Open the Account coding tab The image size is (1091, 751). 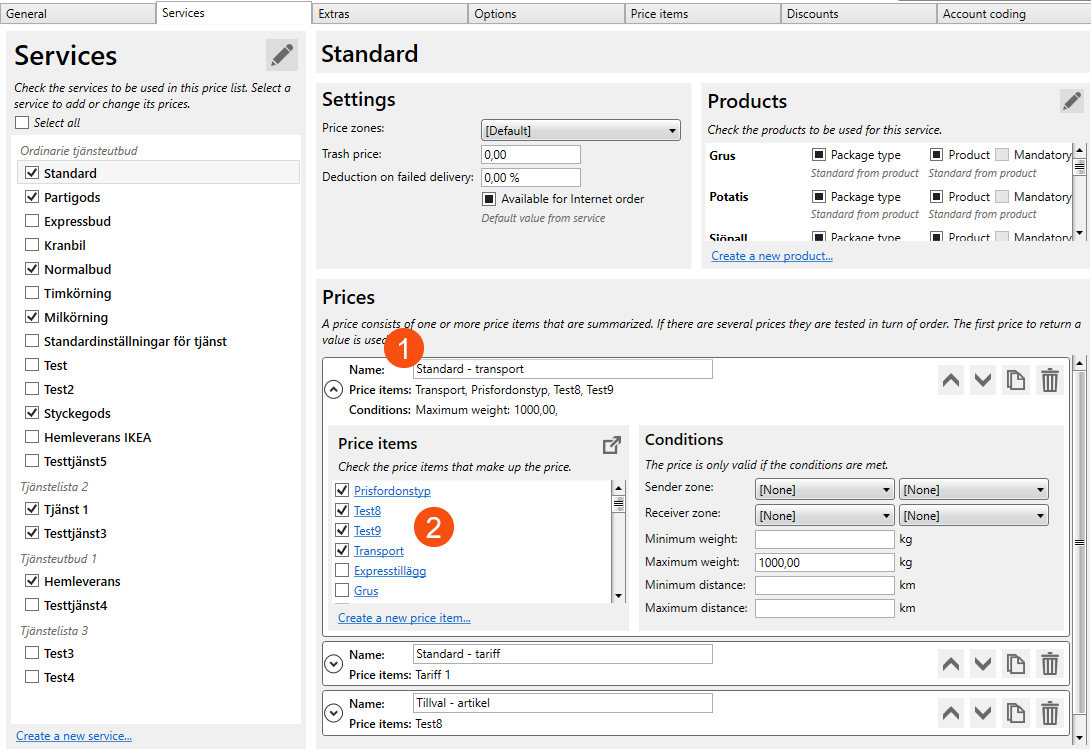pos(1012,13)
